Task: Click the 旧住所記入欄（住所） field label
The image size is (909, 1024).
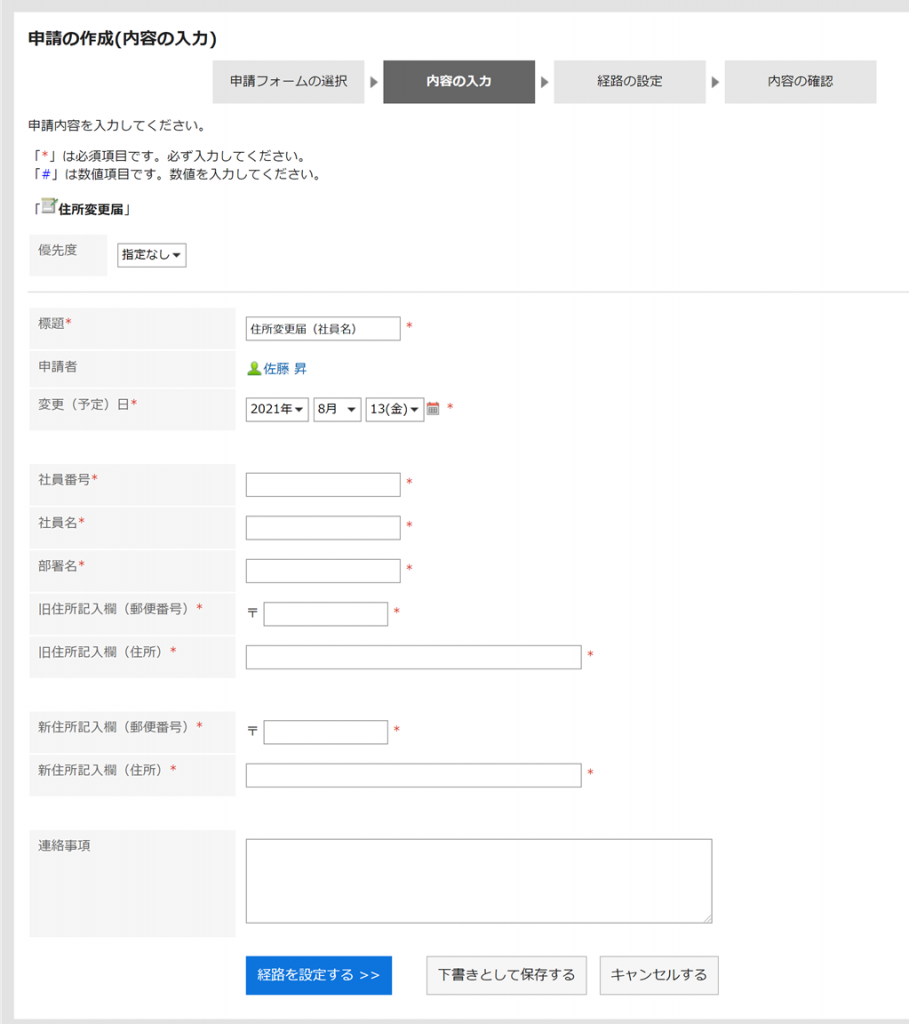Action: pyautogui.click(x=107, y=652)
